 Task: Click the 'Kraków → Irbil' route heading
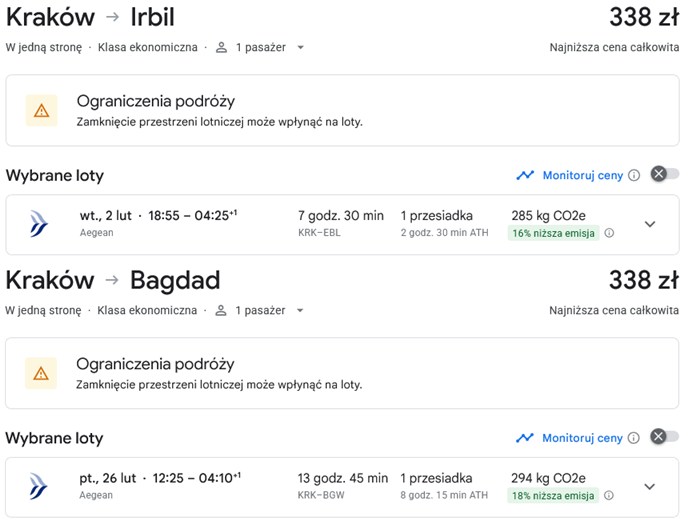point(90,17)
